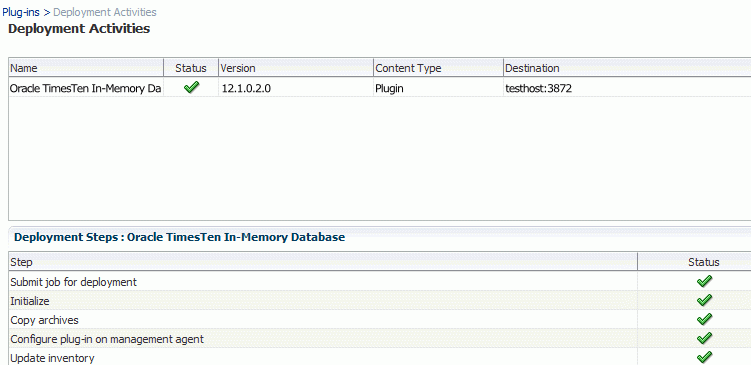Select the Oracle TimesTen In-Memory Da row
751x365 pixels.
(x=380, y=88)
